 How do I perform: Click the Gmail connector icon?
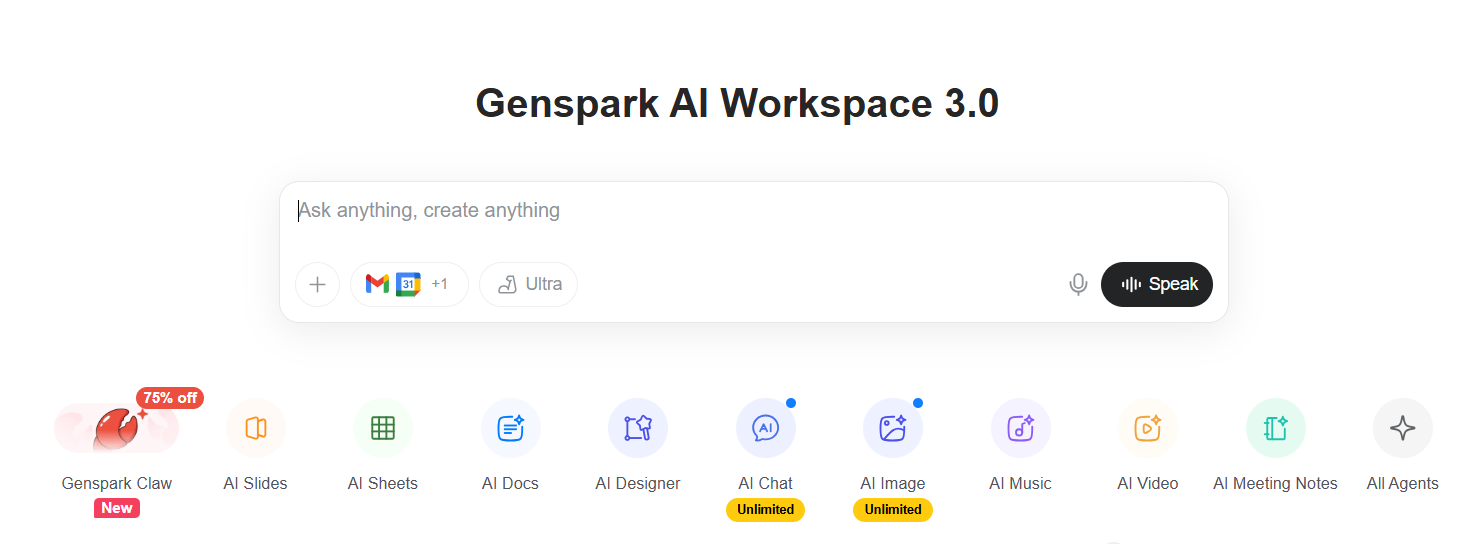[377, 284]
